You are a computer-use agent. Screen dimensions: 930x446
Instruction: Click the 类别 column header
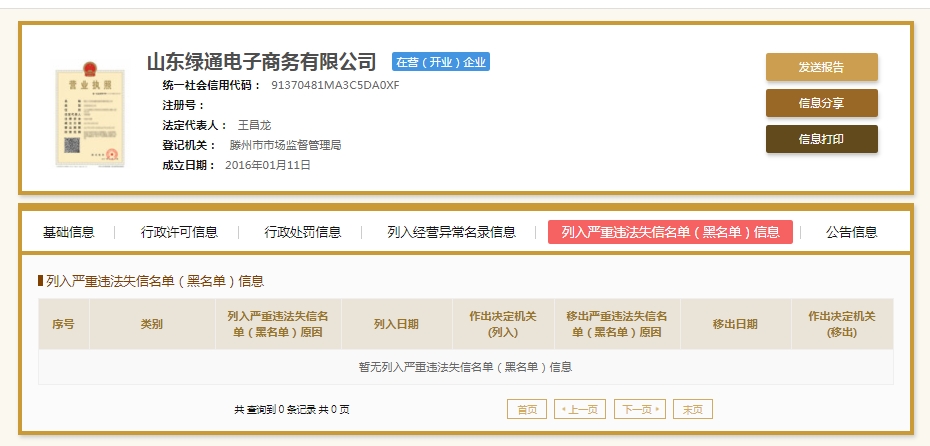pos(152,324)
